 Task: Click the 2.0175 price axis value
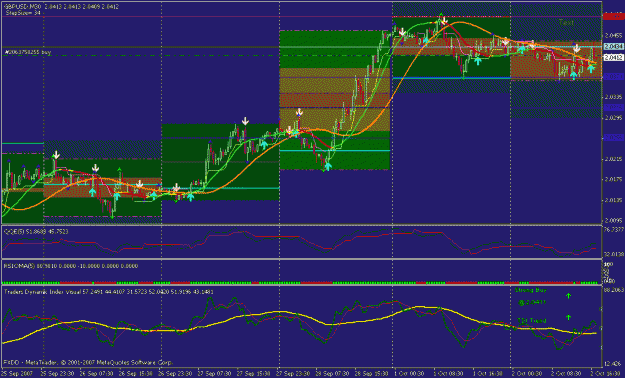point(614,179)
